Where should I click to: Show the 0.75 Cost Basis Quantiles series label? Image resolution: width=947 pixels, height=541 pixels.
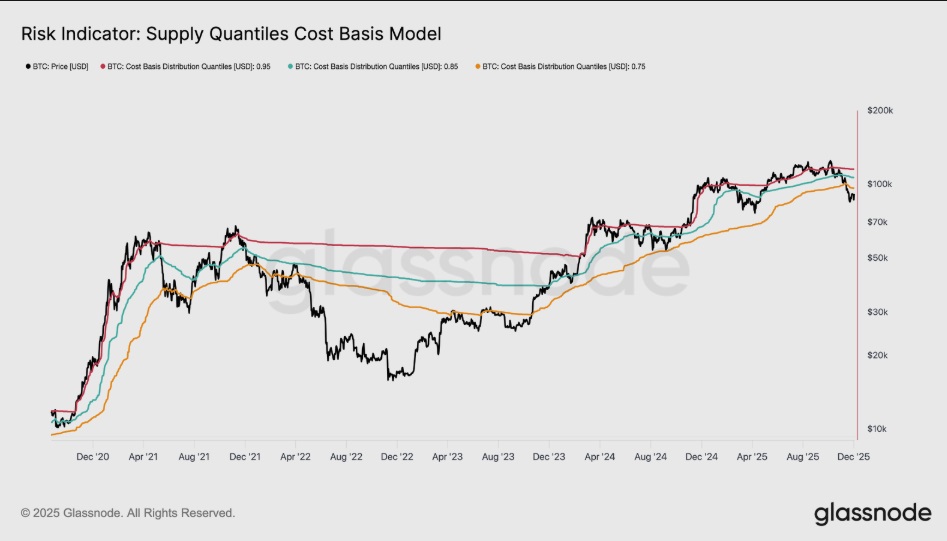pyautogui.click(x=571, y=66)
